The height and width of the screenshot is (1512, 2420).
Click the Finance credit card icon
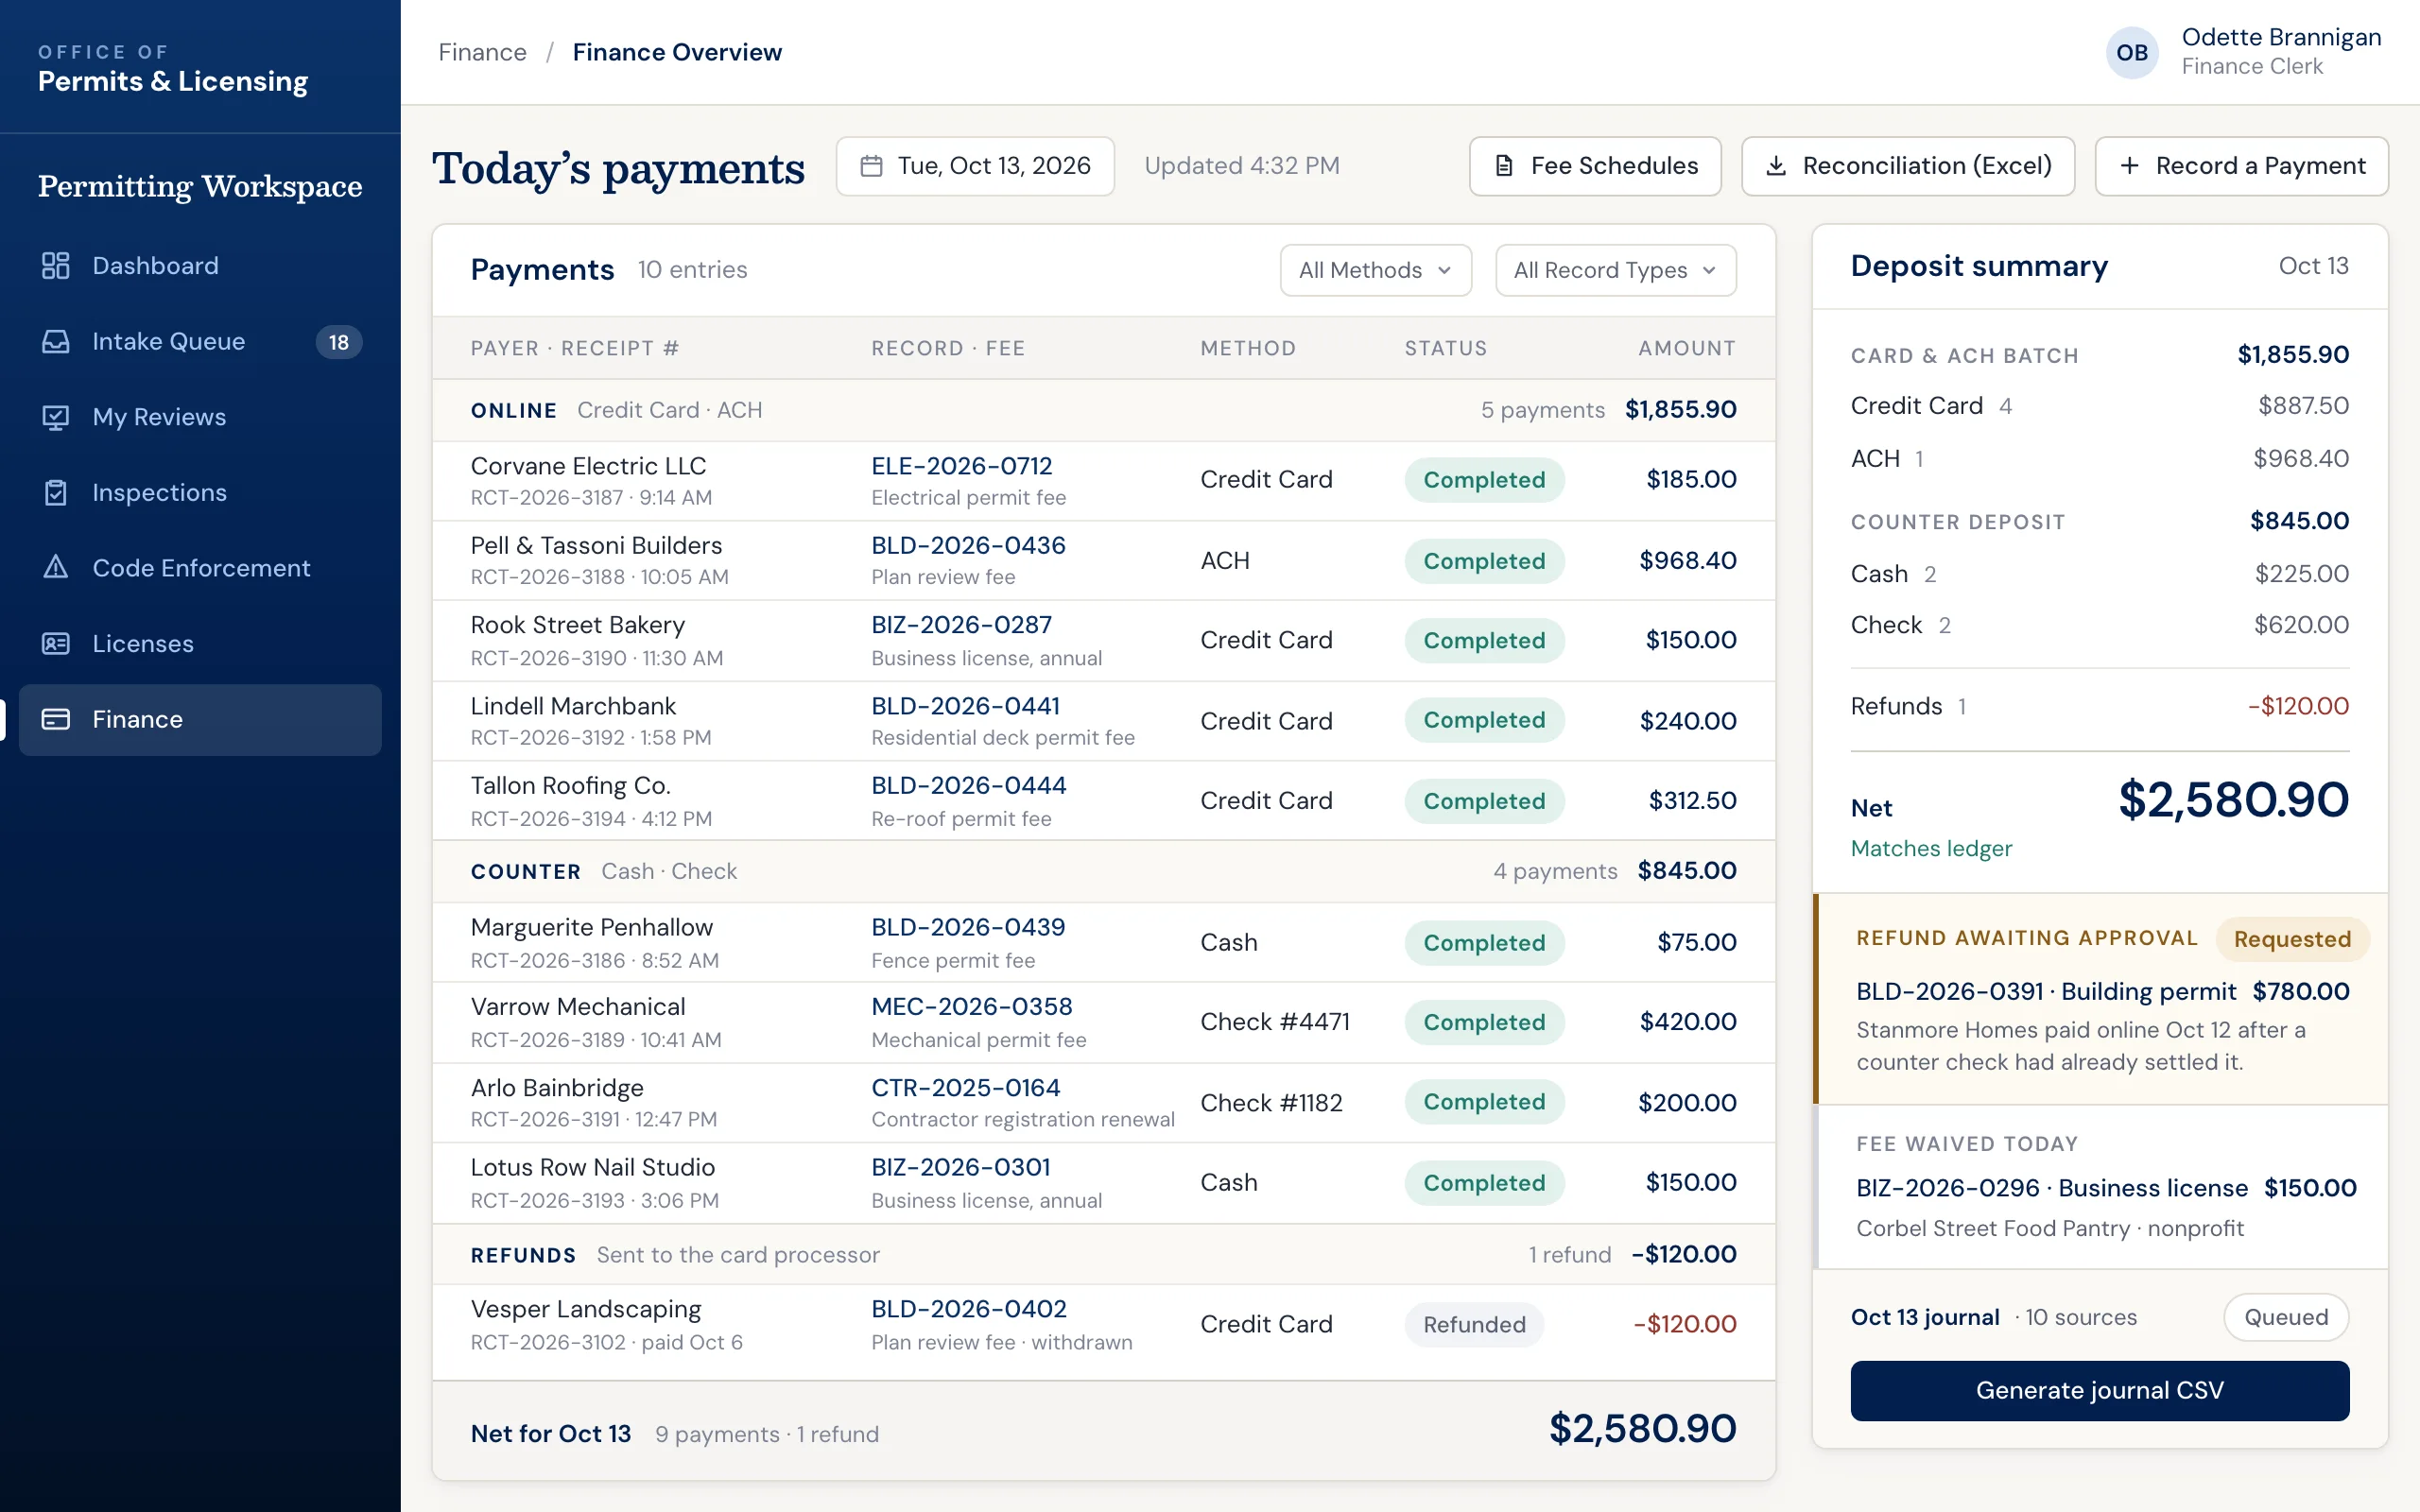pos(56,719)
